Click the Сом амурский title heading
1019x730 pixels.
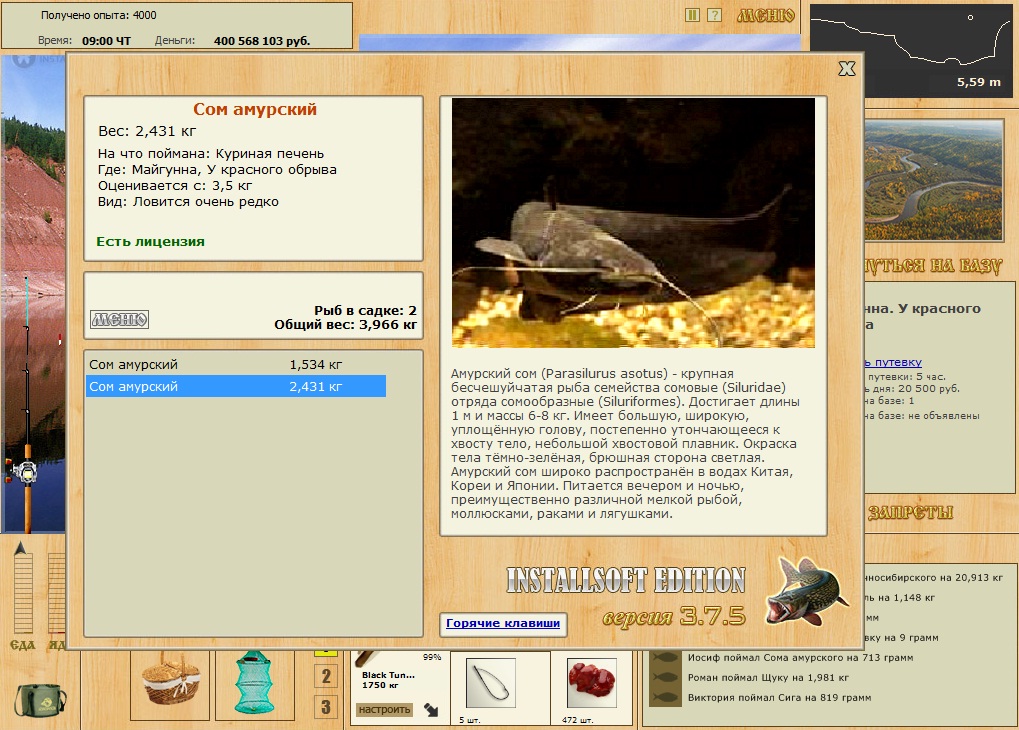(x=255, y=109)
